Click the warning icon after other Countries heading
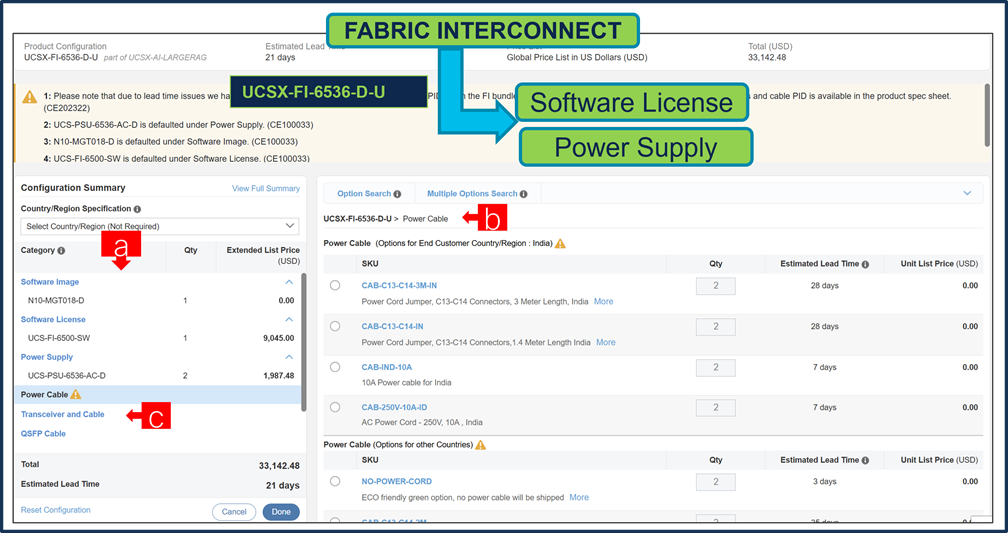Screen dimensions: 1008x533 [x=480, y=445]
